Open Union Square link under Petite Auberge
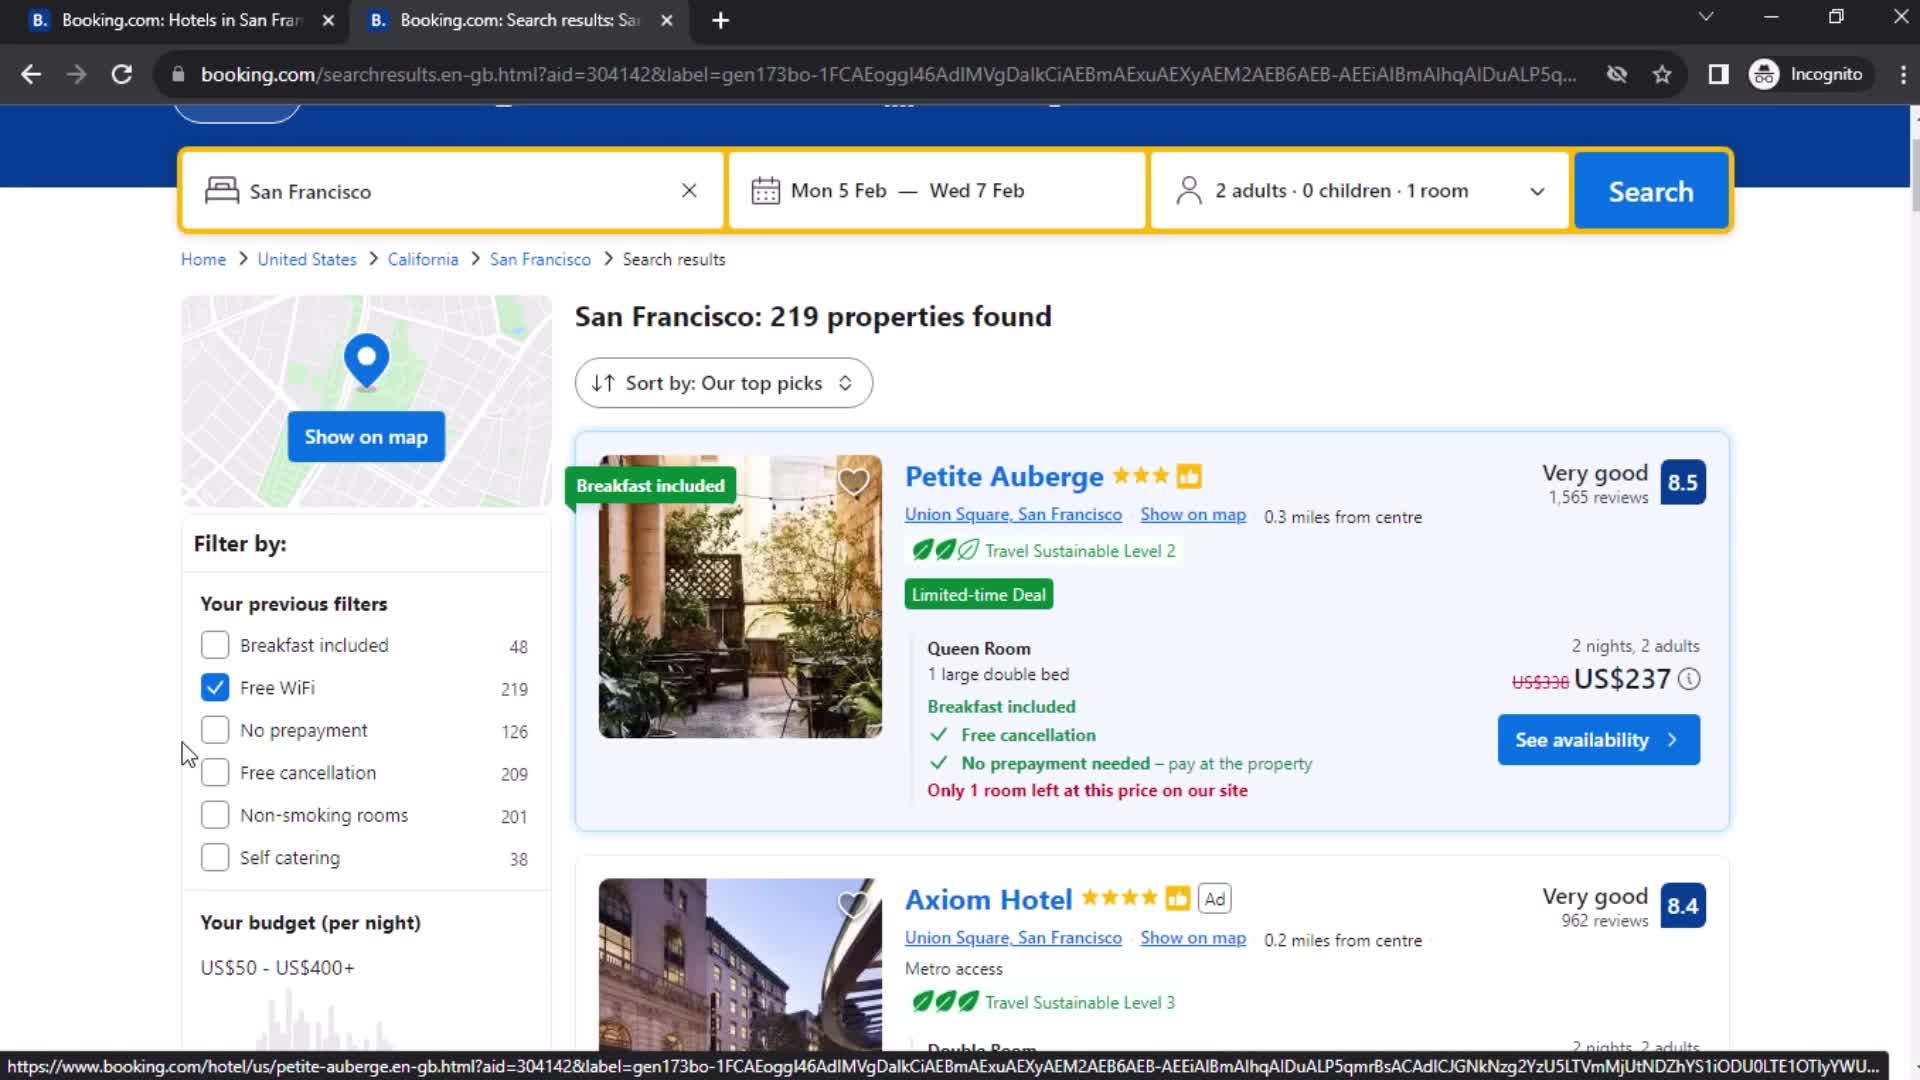This screenshot has height=1080, width=1920. pos(1013,514)
